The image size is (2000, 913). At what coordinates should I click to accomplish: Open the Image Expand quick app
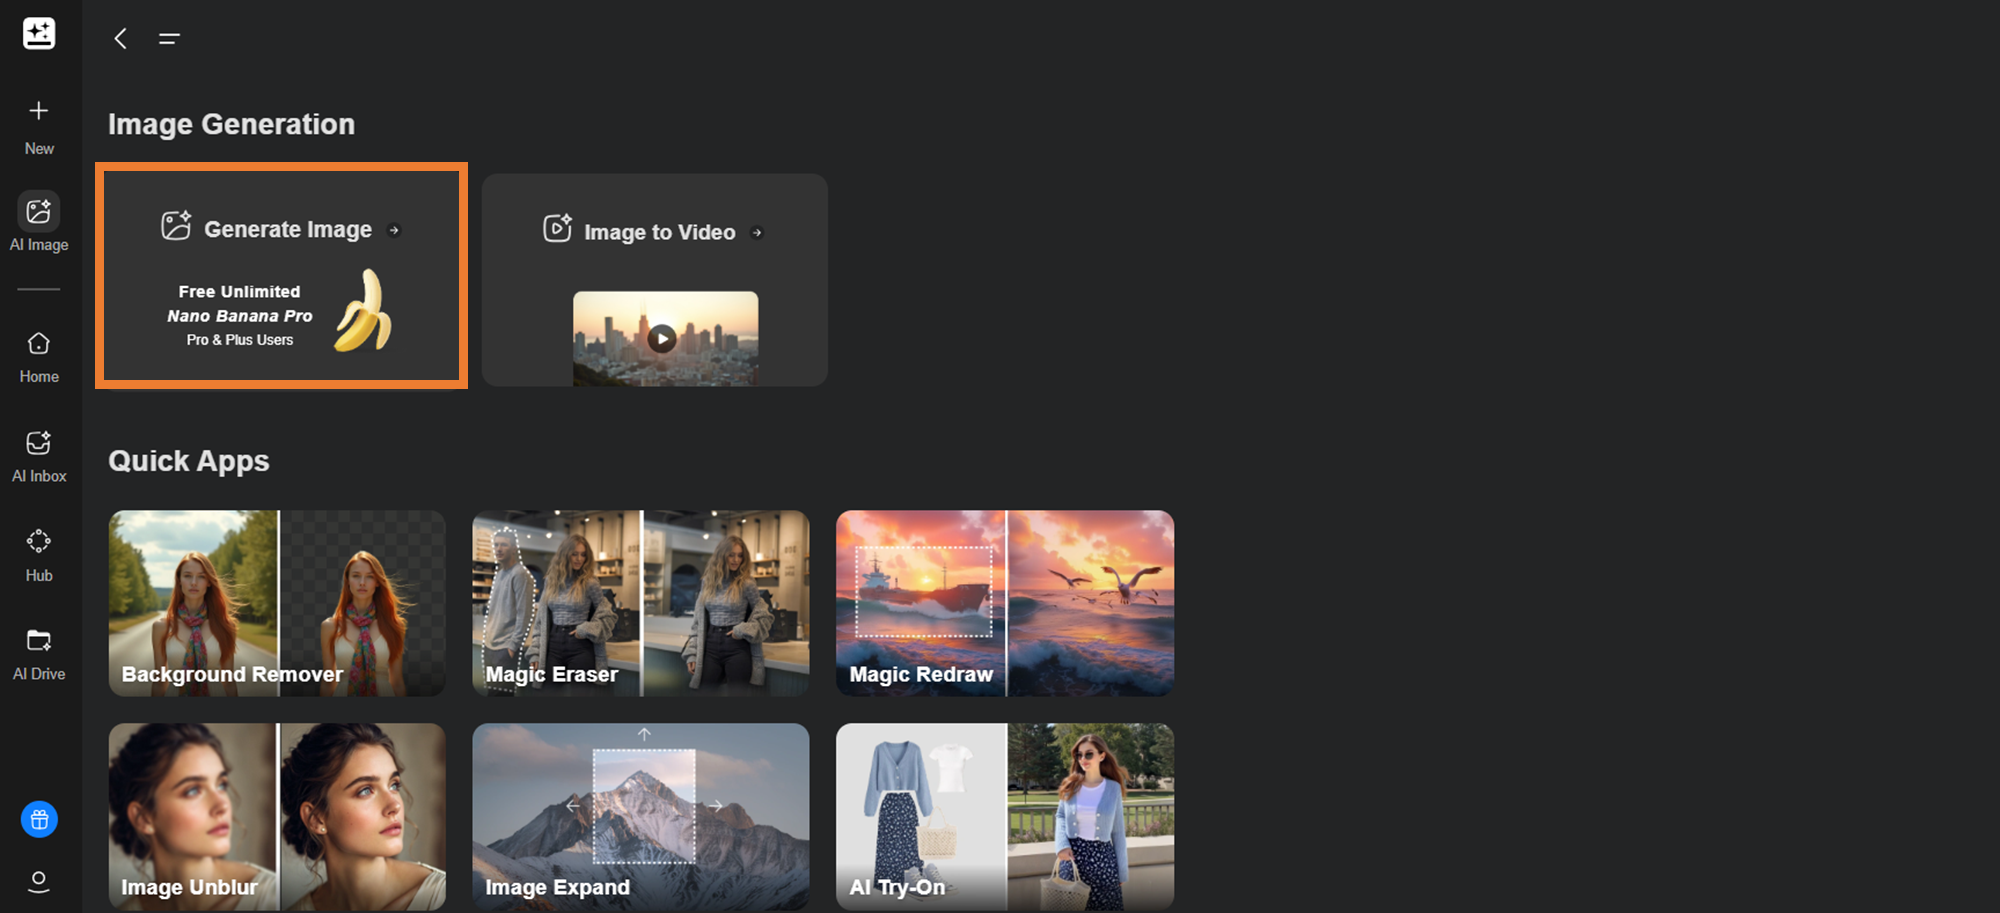click(x=640, y=816)
